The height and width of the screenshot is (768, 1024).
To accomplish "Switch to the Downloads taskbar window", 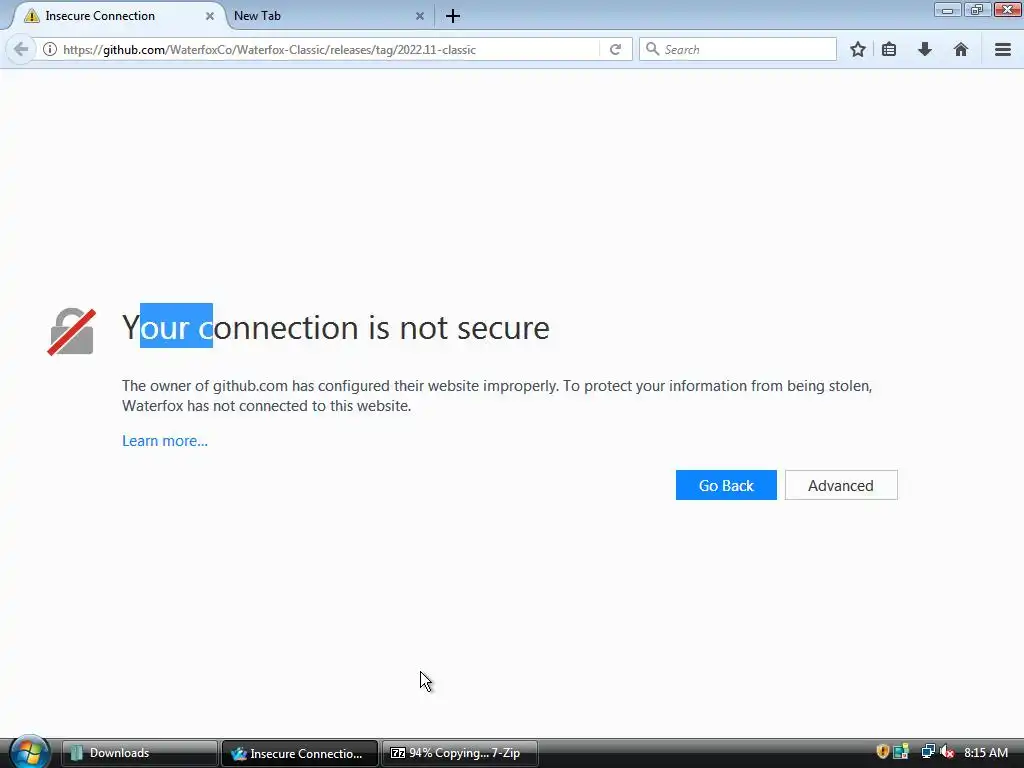I will click(x=140, y=753).
